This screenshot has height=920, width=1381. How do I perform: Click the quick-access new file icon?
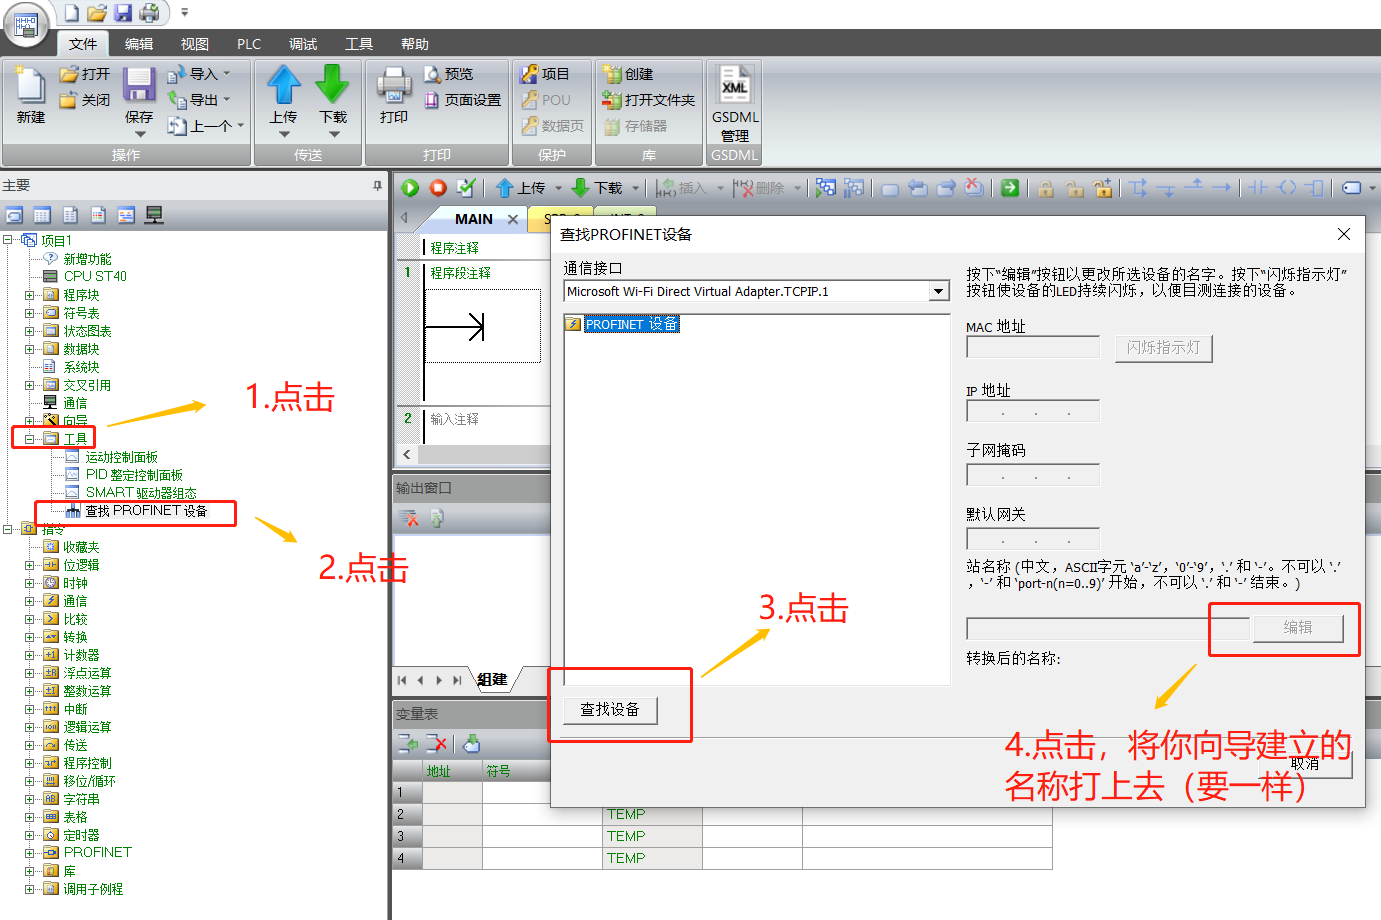[x=71, y=13]
